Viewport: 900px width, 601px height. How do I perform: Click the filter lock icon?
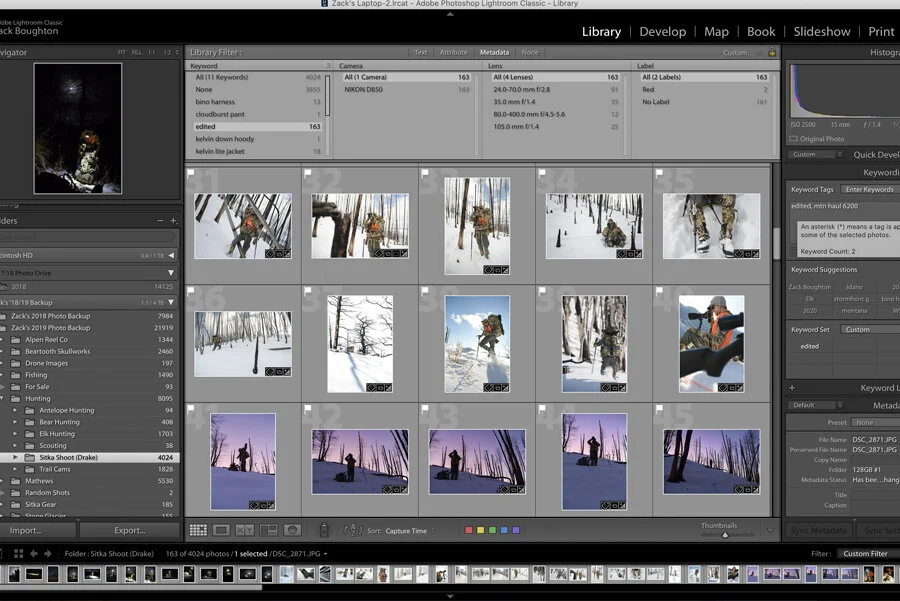click(771, 52)
